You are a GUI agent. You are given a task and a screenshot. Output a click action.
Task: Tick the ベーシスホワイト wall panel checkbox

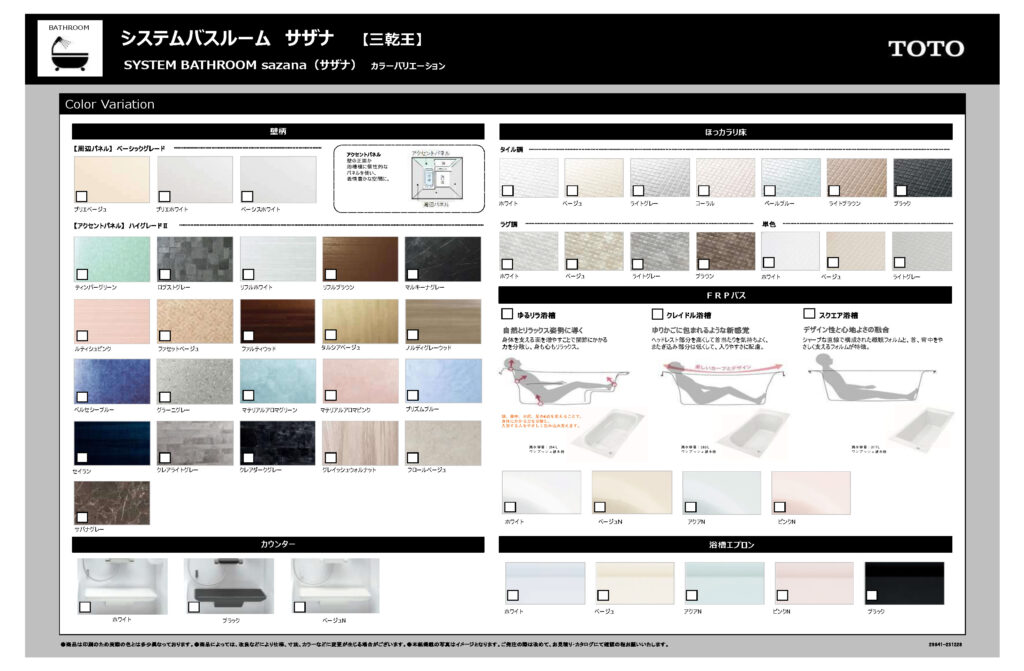click(x=248, y=196)
